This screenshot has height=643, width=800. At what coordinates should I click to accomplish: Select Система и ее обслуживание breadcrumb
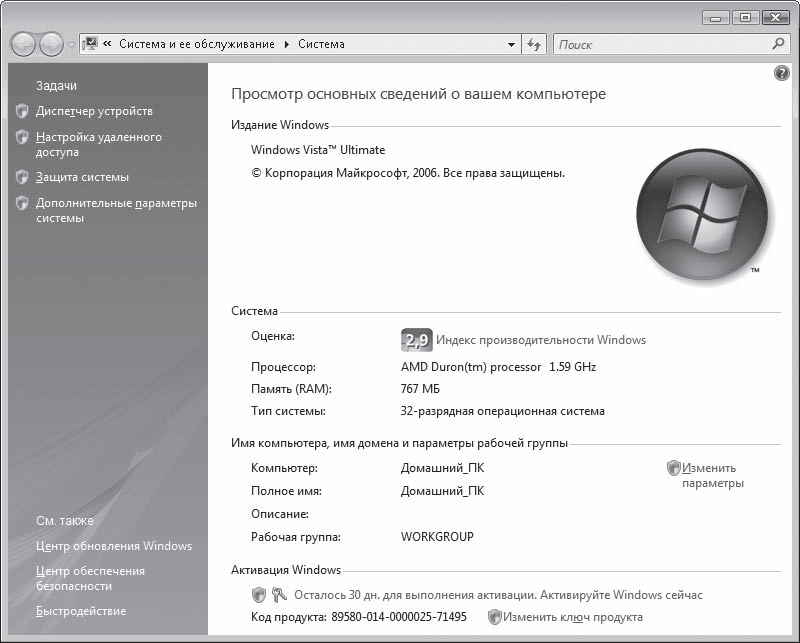pyautogui.click(x=199, y=44)
